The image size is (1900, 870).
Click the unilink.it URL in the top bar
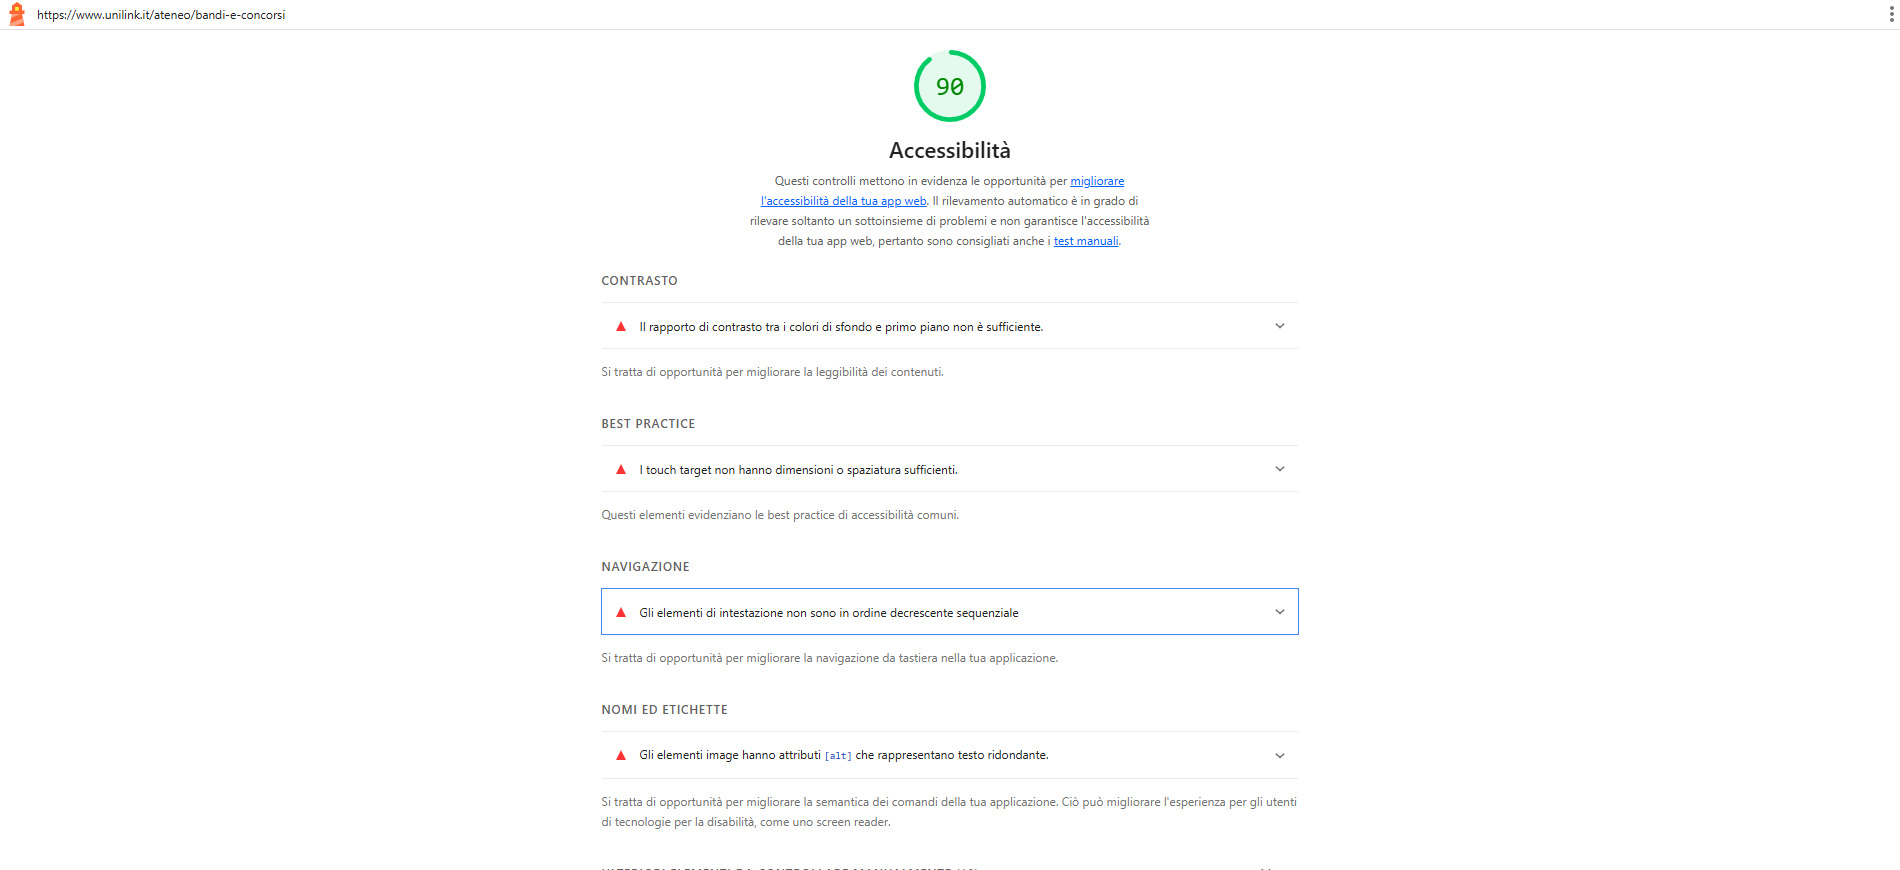[x=161, y=15]
